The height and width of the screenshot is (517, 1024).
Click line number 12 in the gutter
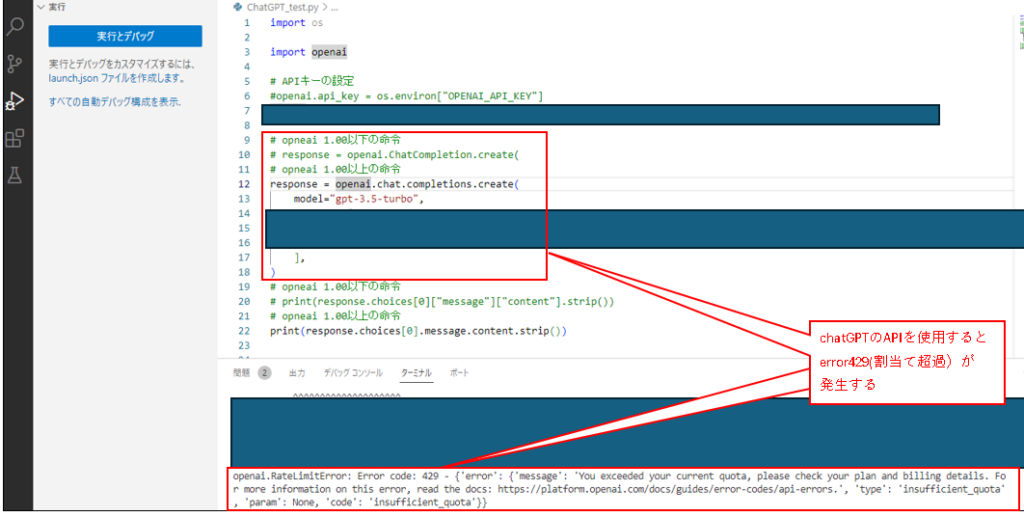[x=245, y=185]
